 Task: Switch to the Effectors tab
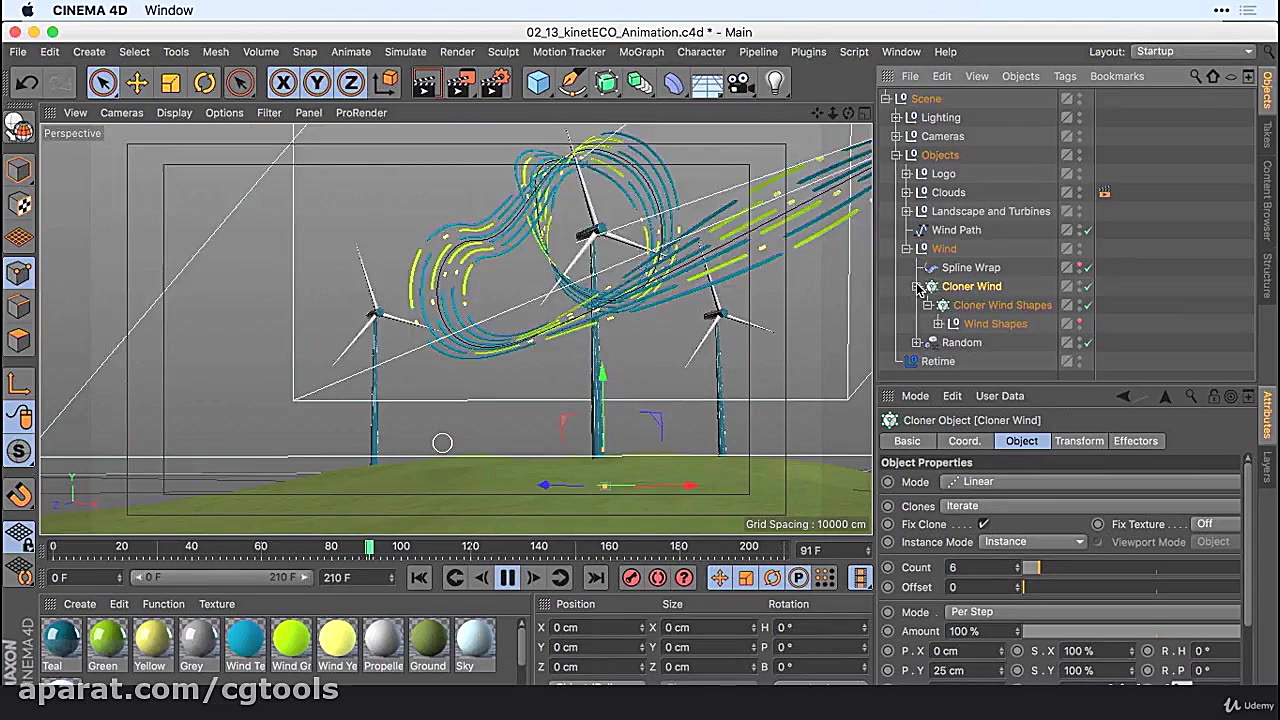point(1135,441)
